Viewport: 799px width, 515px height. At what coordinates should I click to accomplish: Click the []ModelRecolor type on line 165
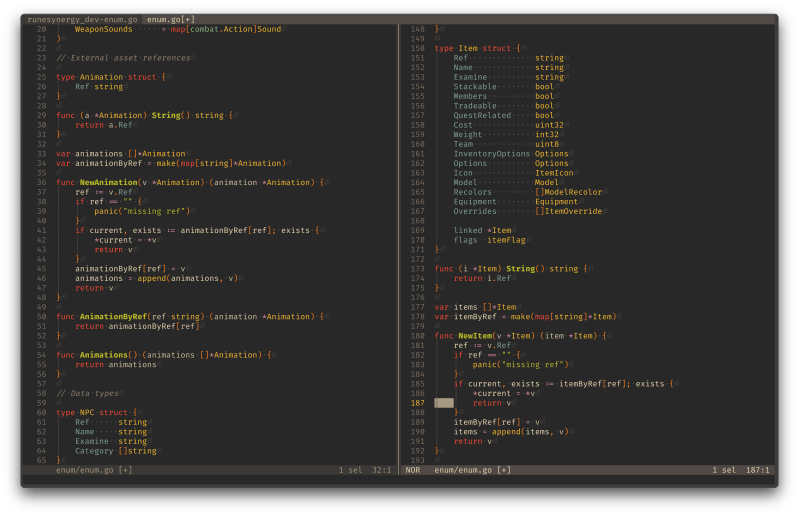(569, 192)
